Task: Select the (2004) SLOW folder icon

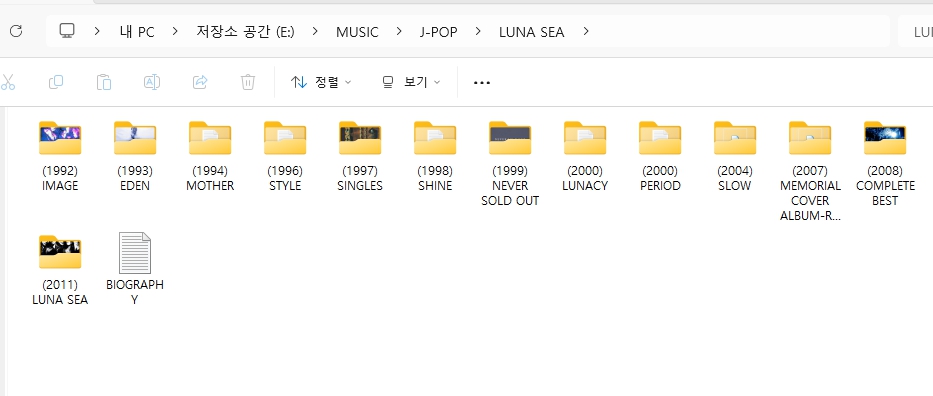Action: point(735,138)
